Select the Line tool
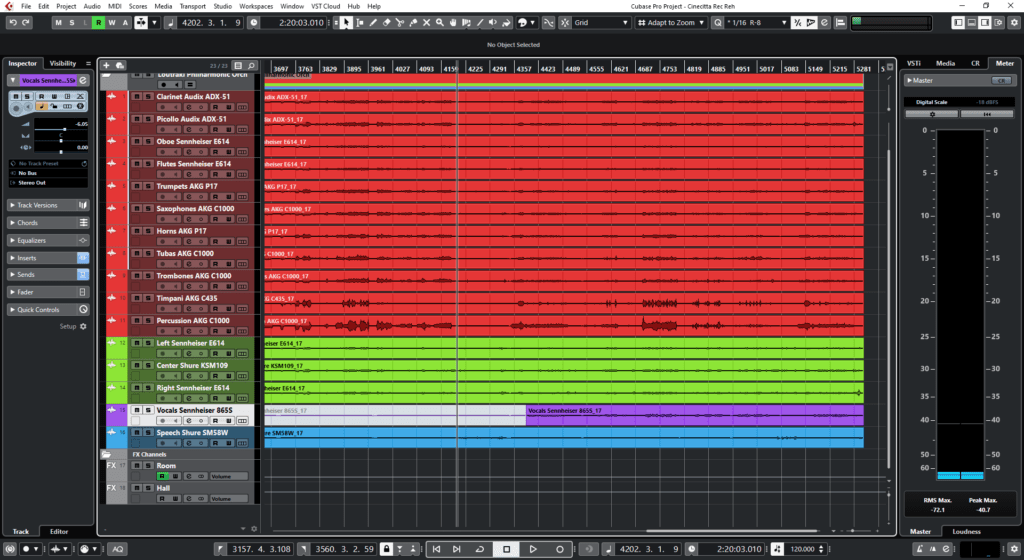 (x=480, y=22)
